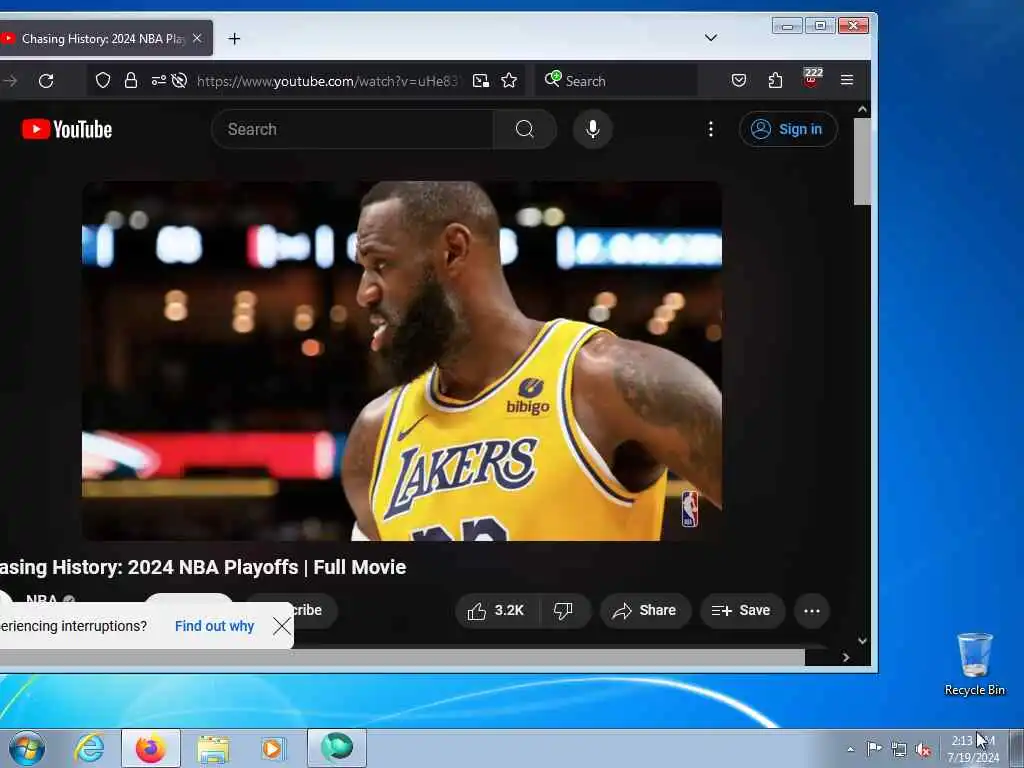
Task: Open a new tab with plus button
Action: pyautogui.click(x=234, y=39)
